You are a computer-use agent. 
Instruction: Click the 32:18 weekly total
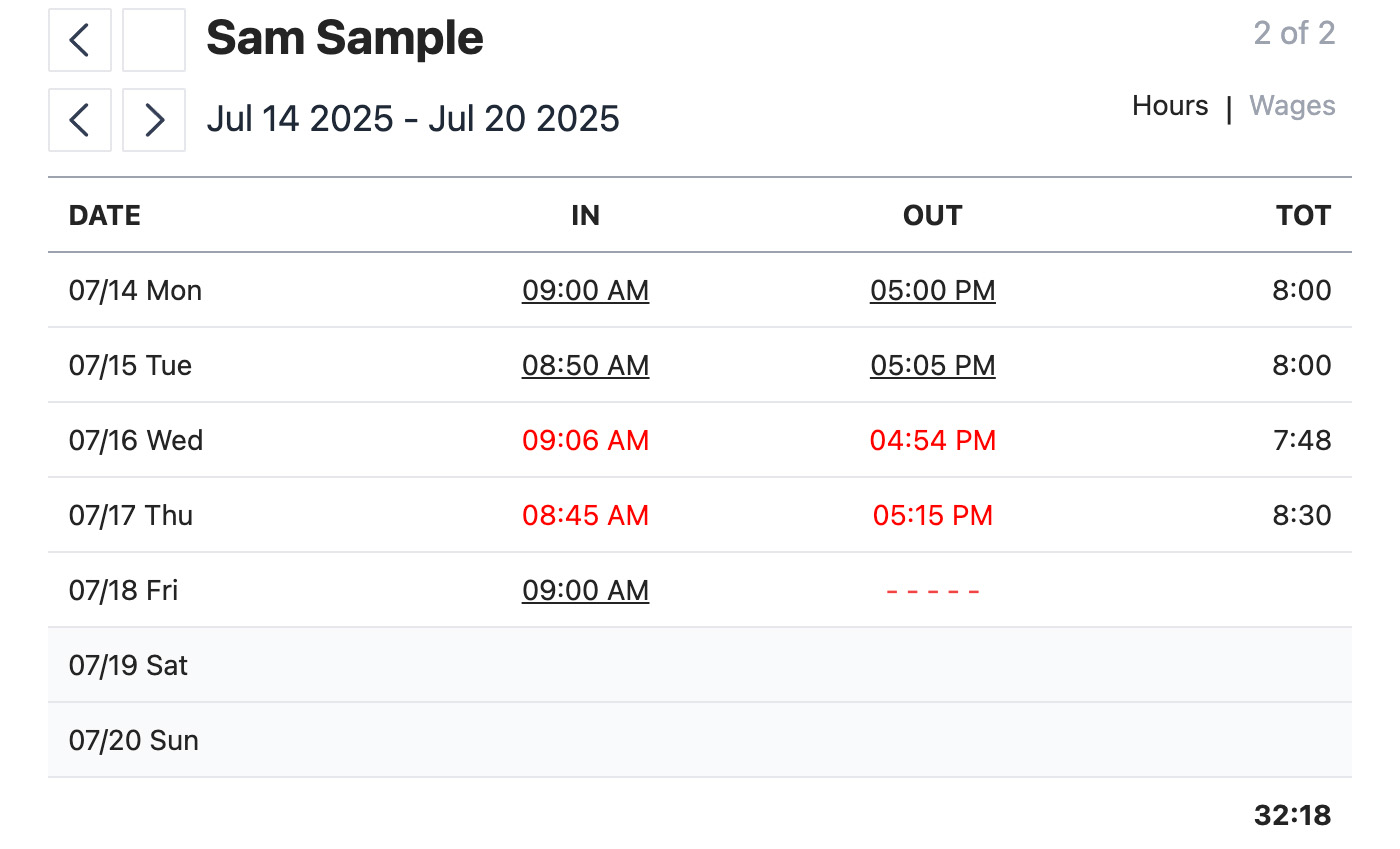click(1292, 816)
